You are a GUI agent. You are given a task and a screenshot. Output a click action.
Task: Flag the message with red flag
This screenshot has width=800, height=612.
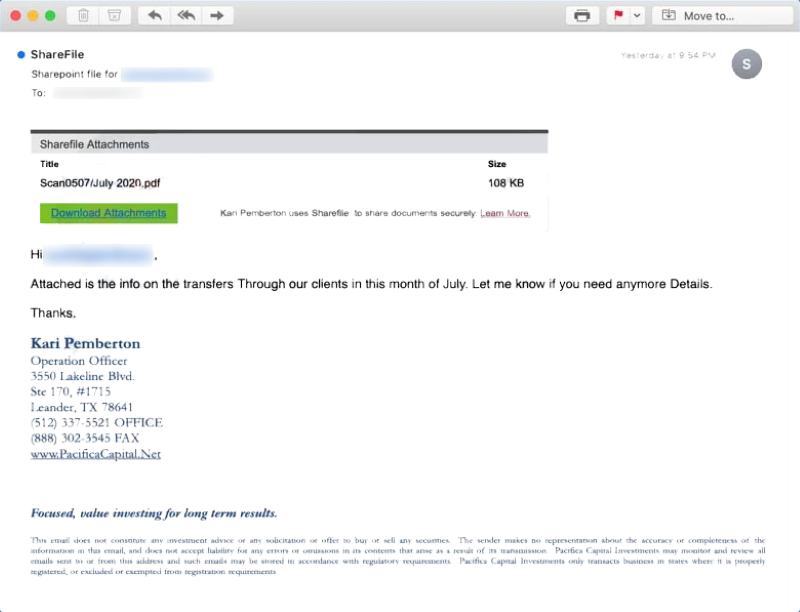pos(616,15)
